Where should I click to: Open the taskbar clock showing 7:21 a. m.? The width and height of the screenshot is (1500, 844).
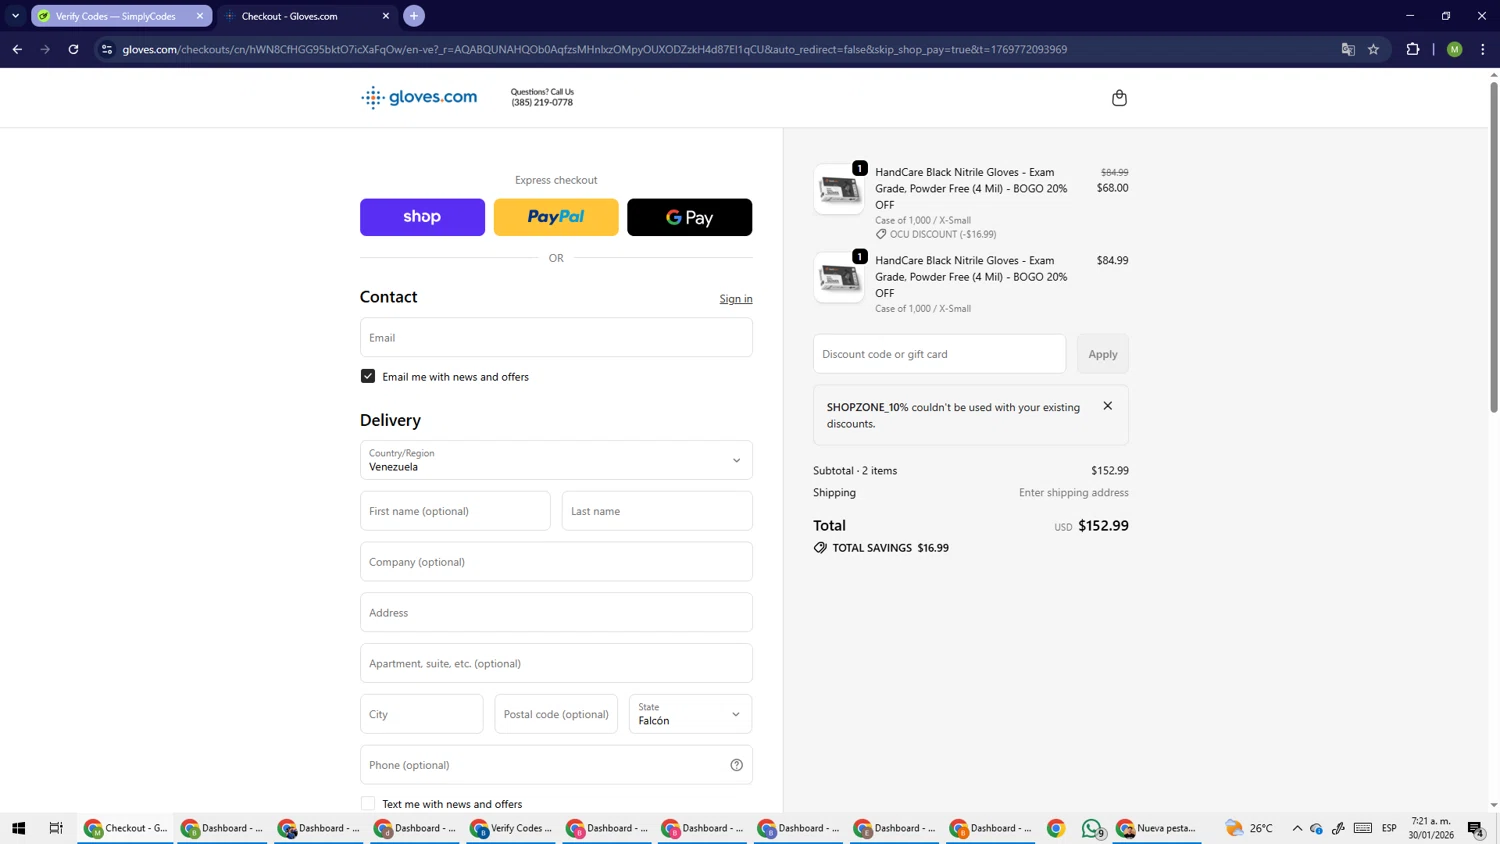tap(1431, 828)
